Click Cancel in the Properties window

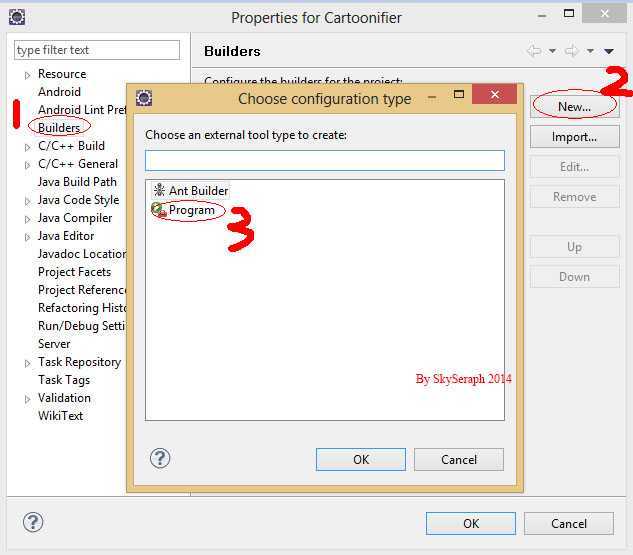tap(569, 524)
